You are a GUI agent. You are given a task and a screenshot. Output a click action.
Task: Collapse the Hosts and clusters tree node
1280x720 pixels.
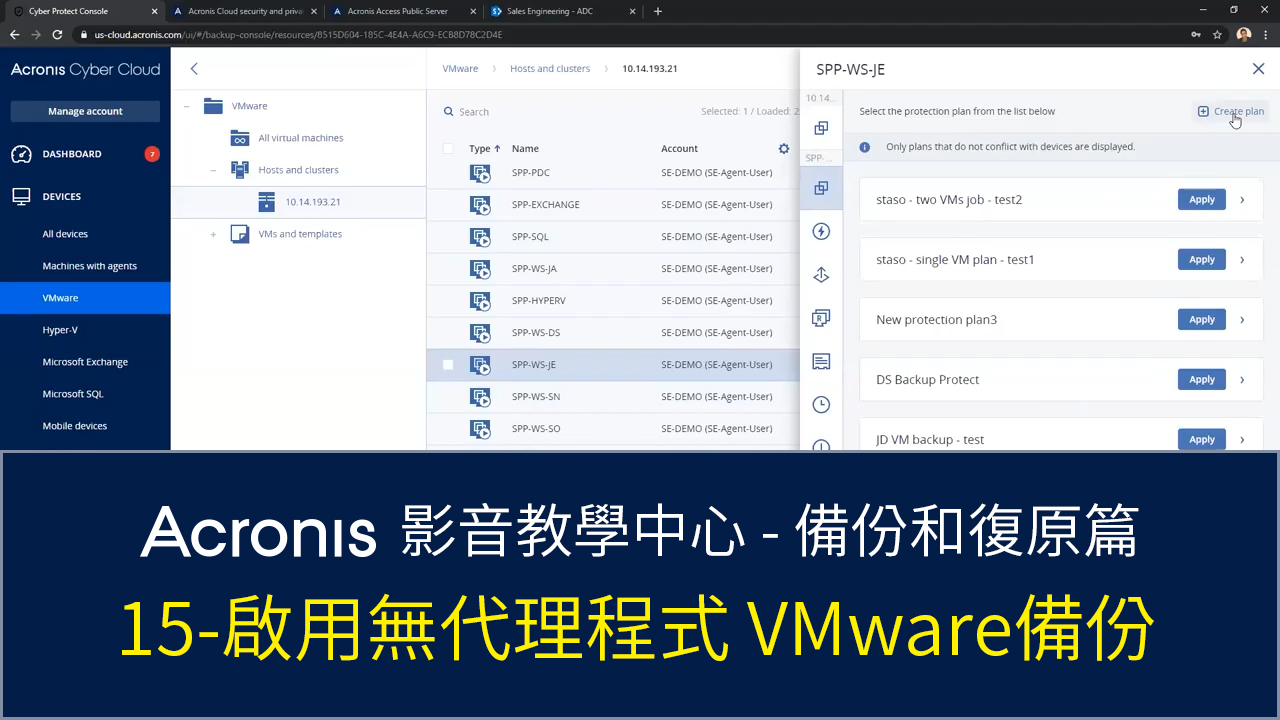tap(213, 170)
